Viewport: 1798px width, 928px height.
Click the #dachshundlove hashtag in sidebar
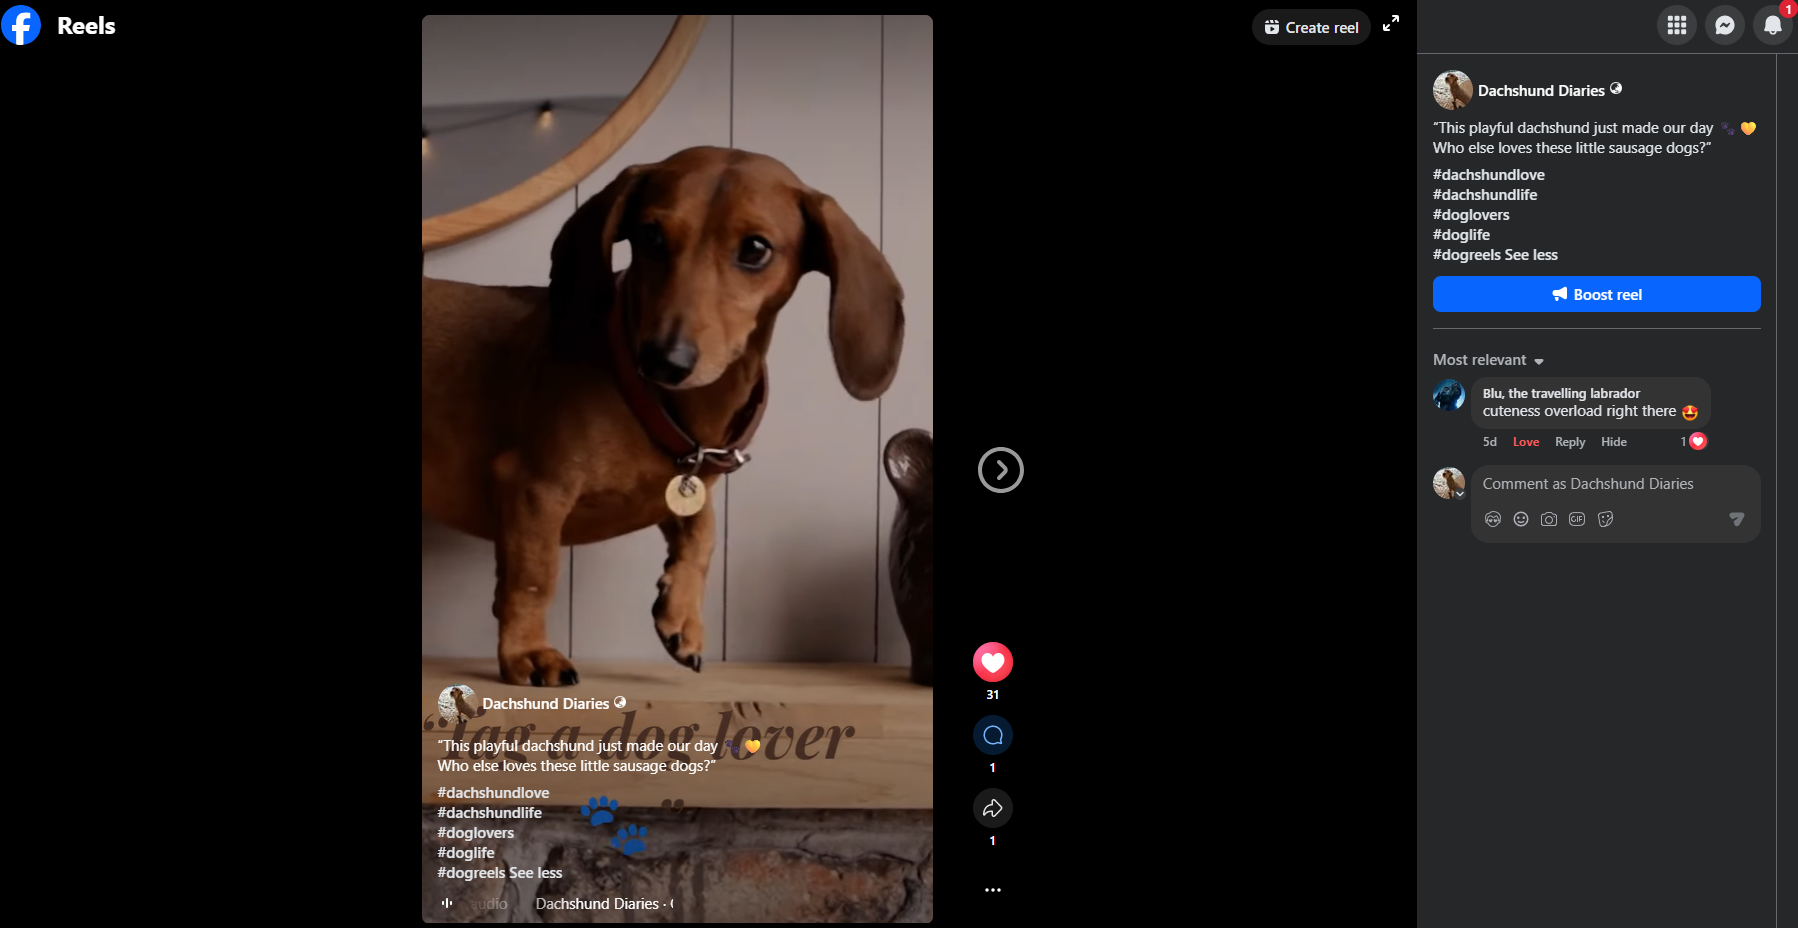pos(1489,175)
